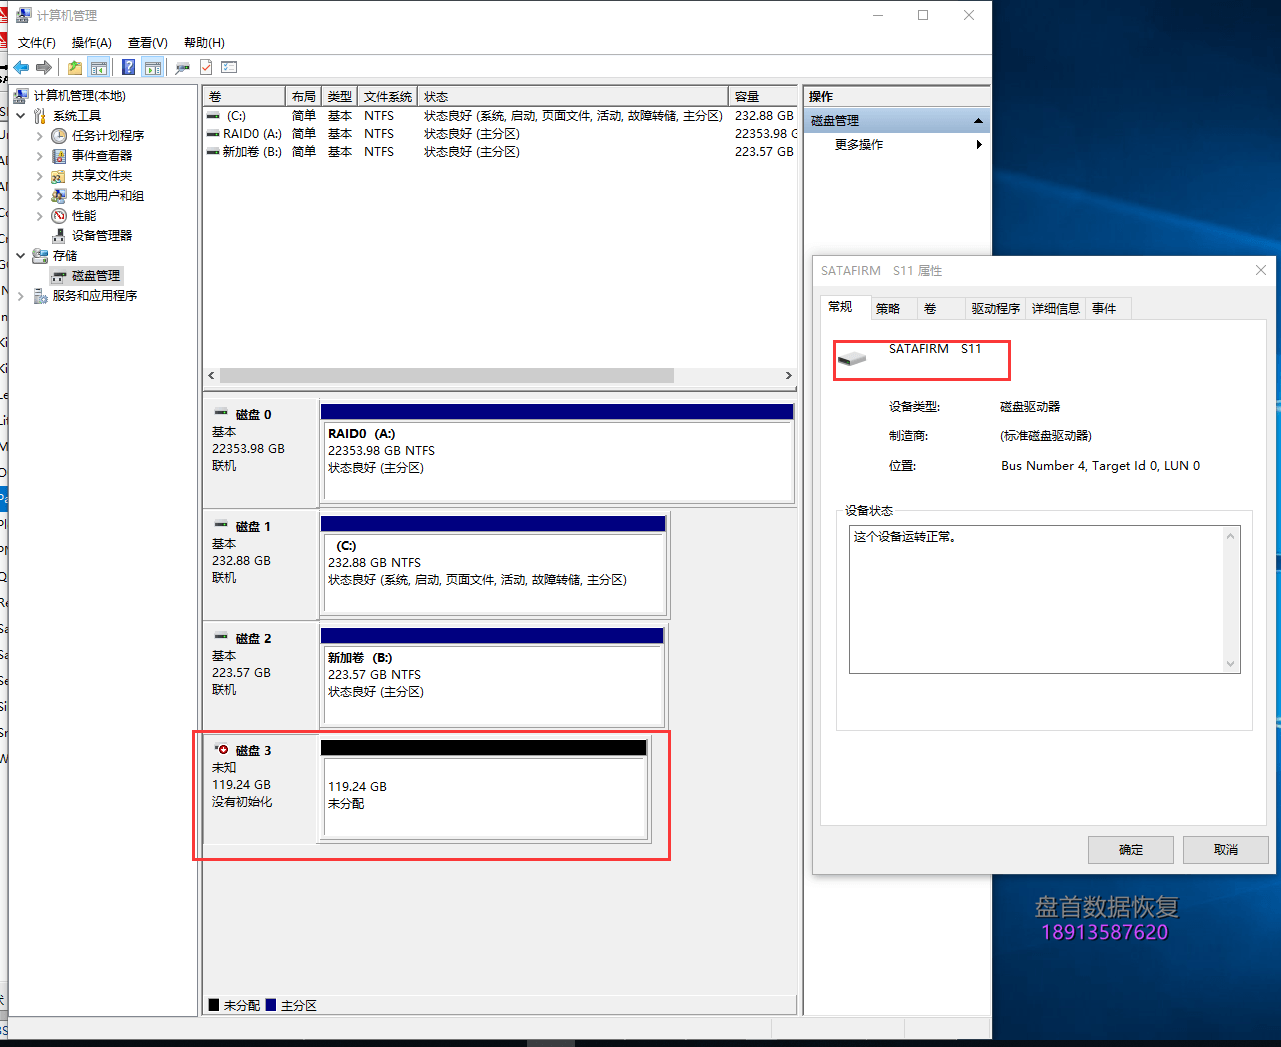Click the disk drive icon in SATAFIRM properties
Screen dimensions: 1281x1047
pyautogui.click(x=852, y=358)
